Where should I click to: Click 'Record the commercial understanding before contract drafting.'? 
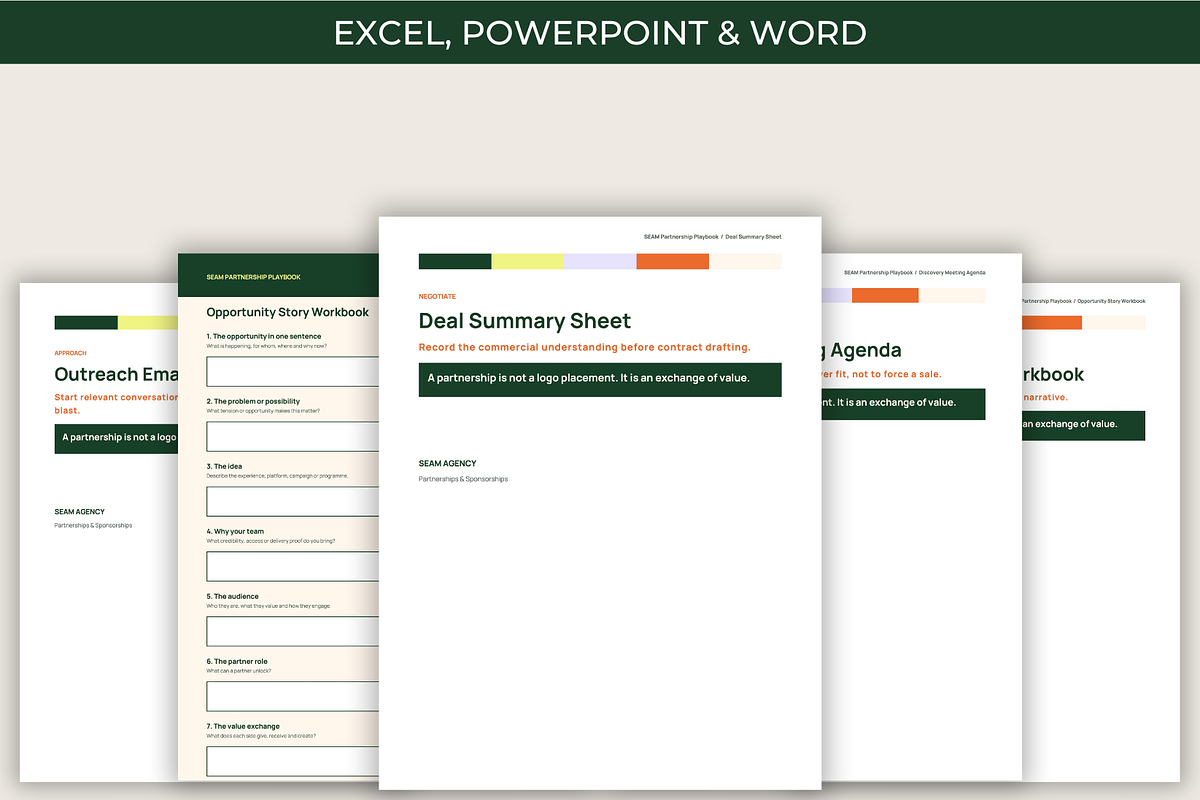click(x=585, y=347)
